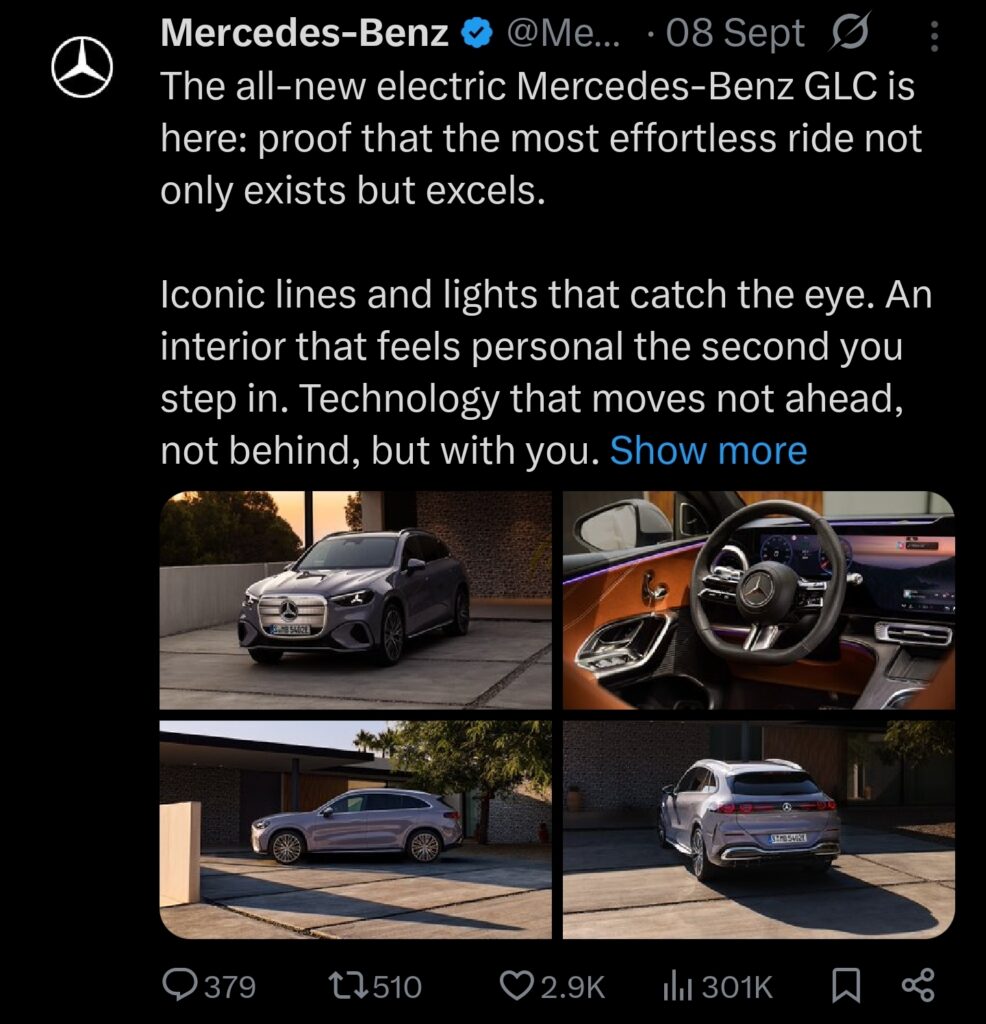
Task: Click the 2.9K likes count
Action: point(573,986)
